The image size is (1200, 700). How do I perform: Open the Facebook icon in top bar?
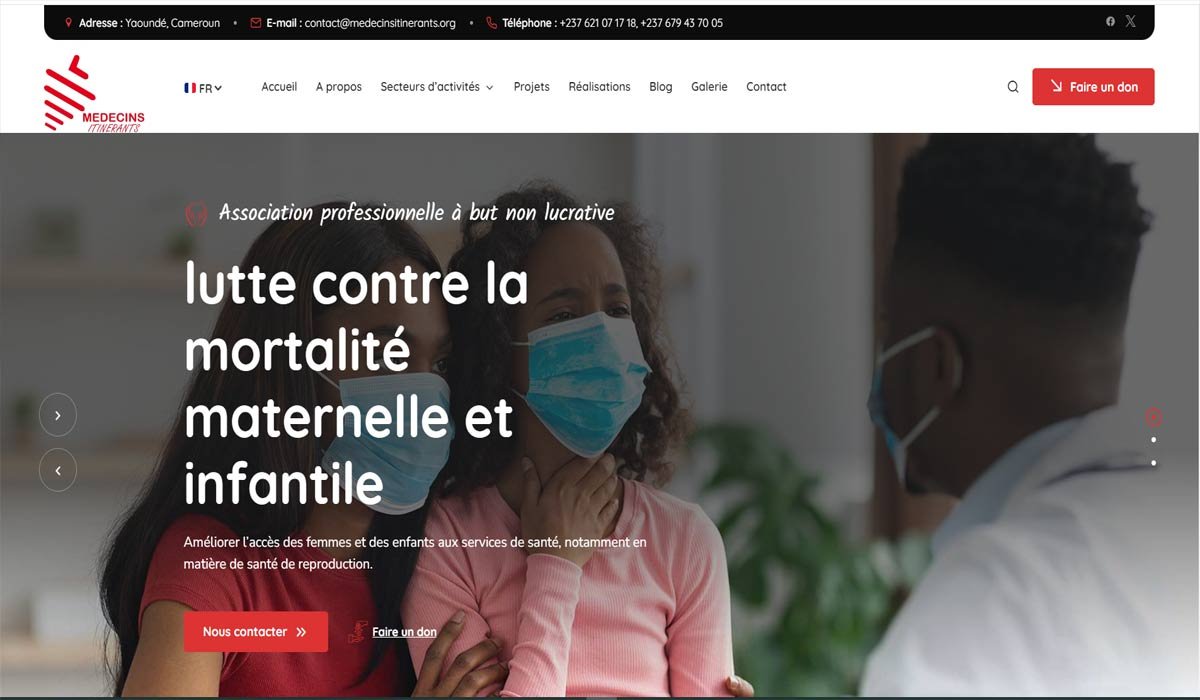click(1110, 21)
